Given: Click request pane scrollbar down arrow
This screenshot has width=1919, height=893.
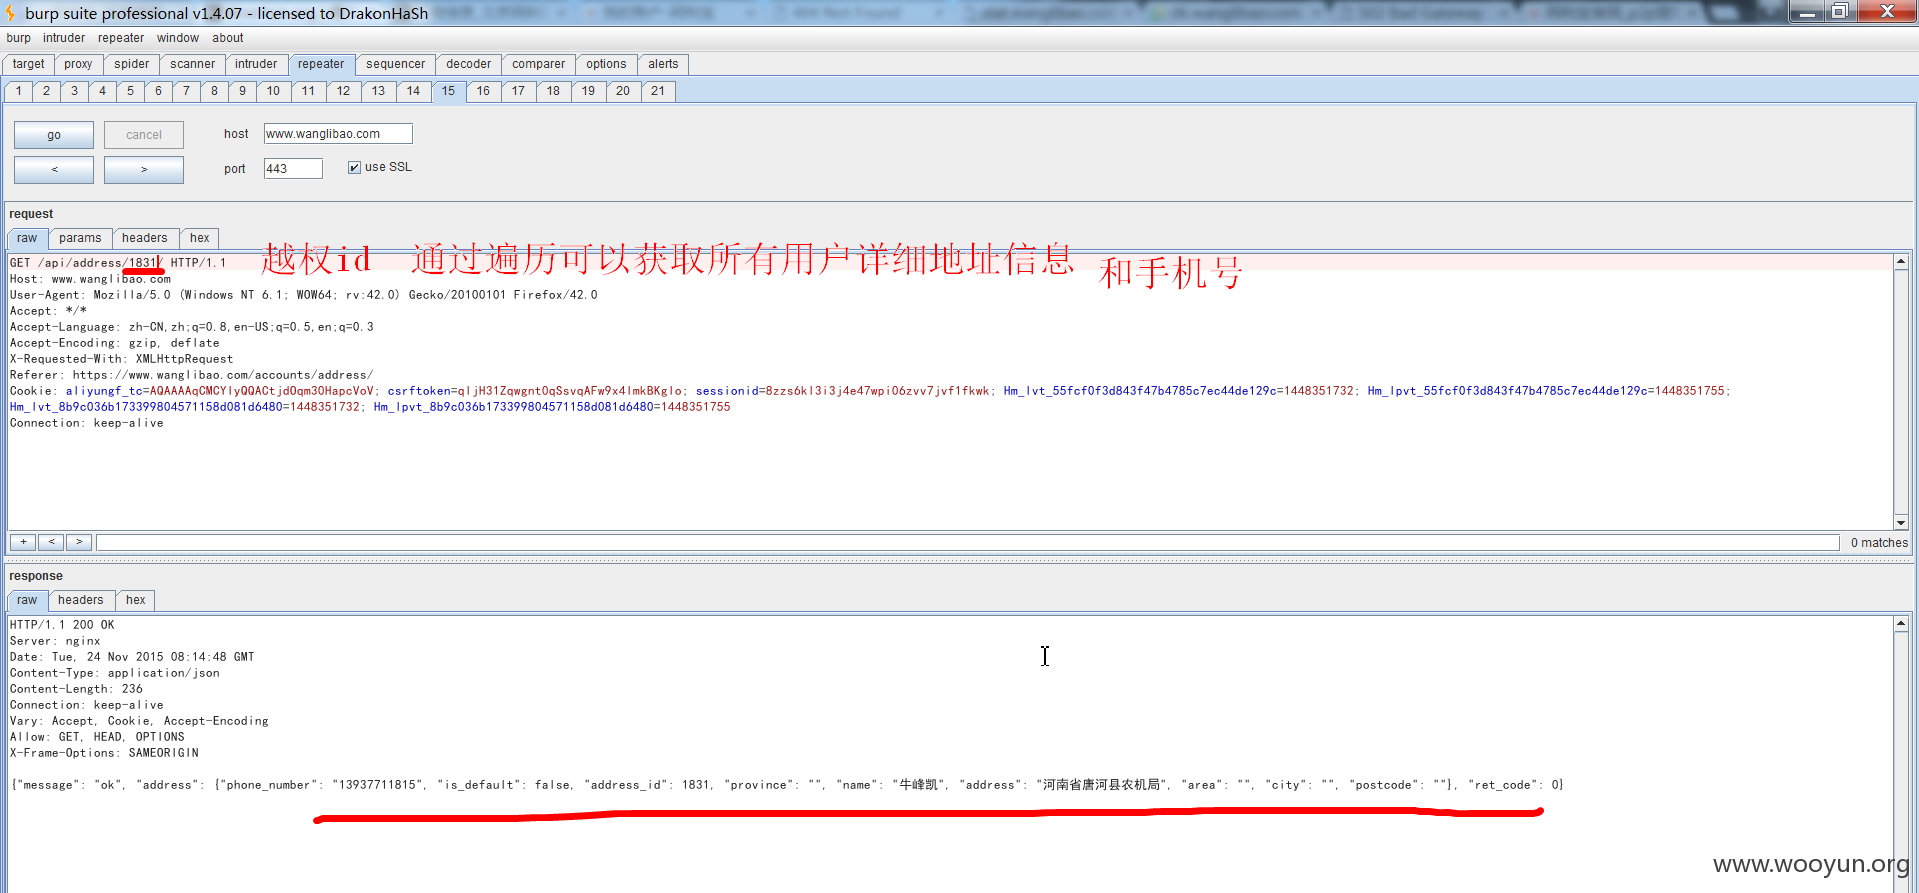Looking at the screenshot, I should [1901, 523].
